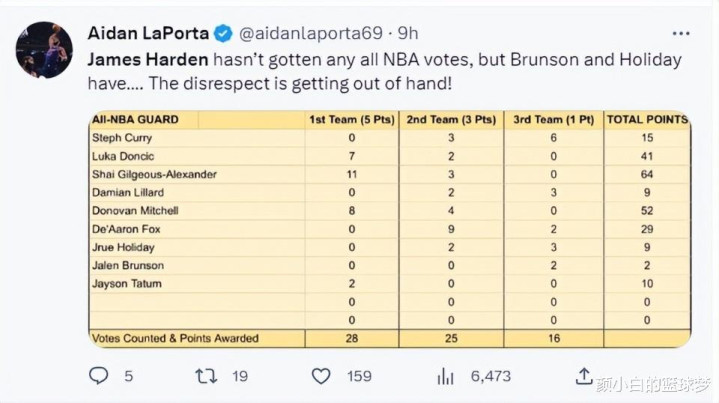Like the tweet with heart icon
This screenshot has width=719, height=403.
(321, 376)
